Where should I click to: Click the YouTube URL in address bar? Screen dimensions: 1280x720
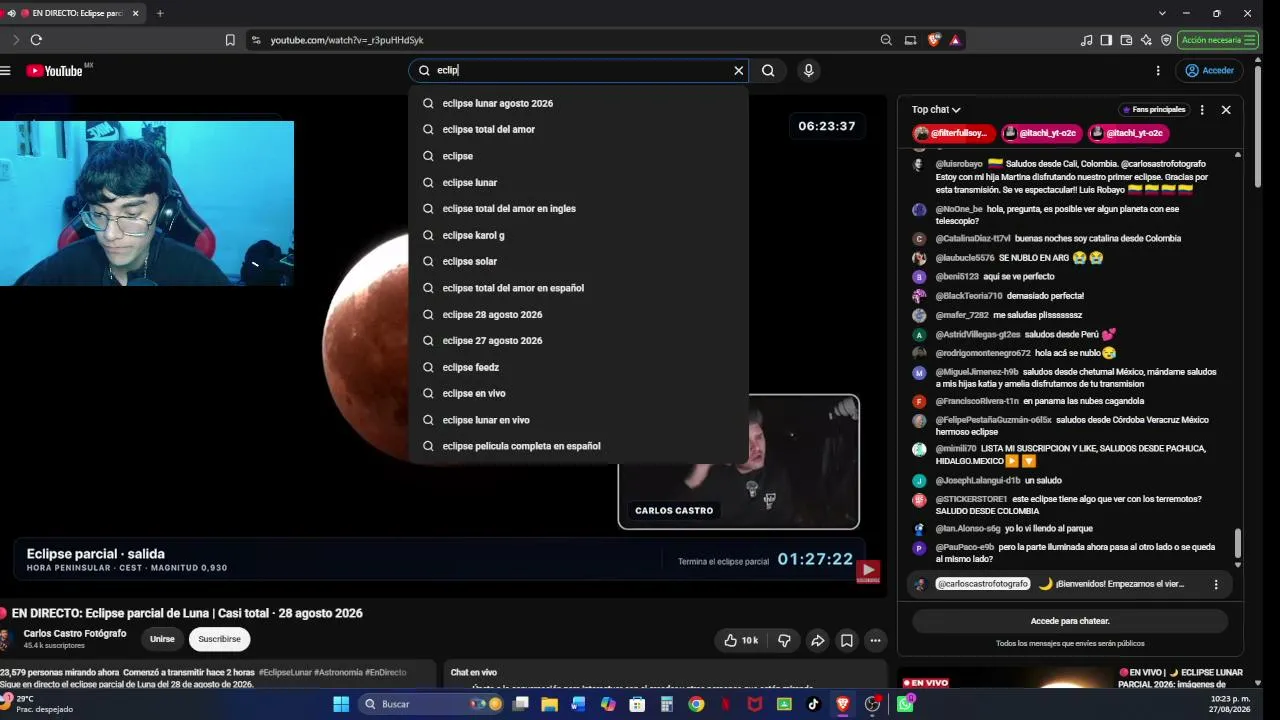[x=347, y=40]
